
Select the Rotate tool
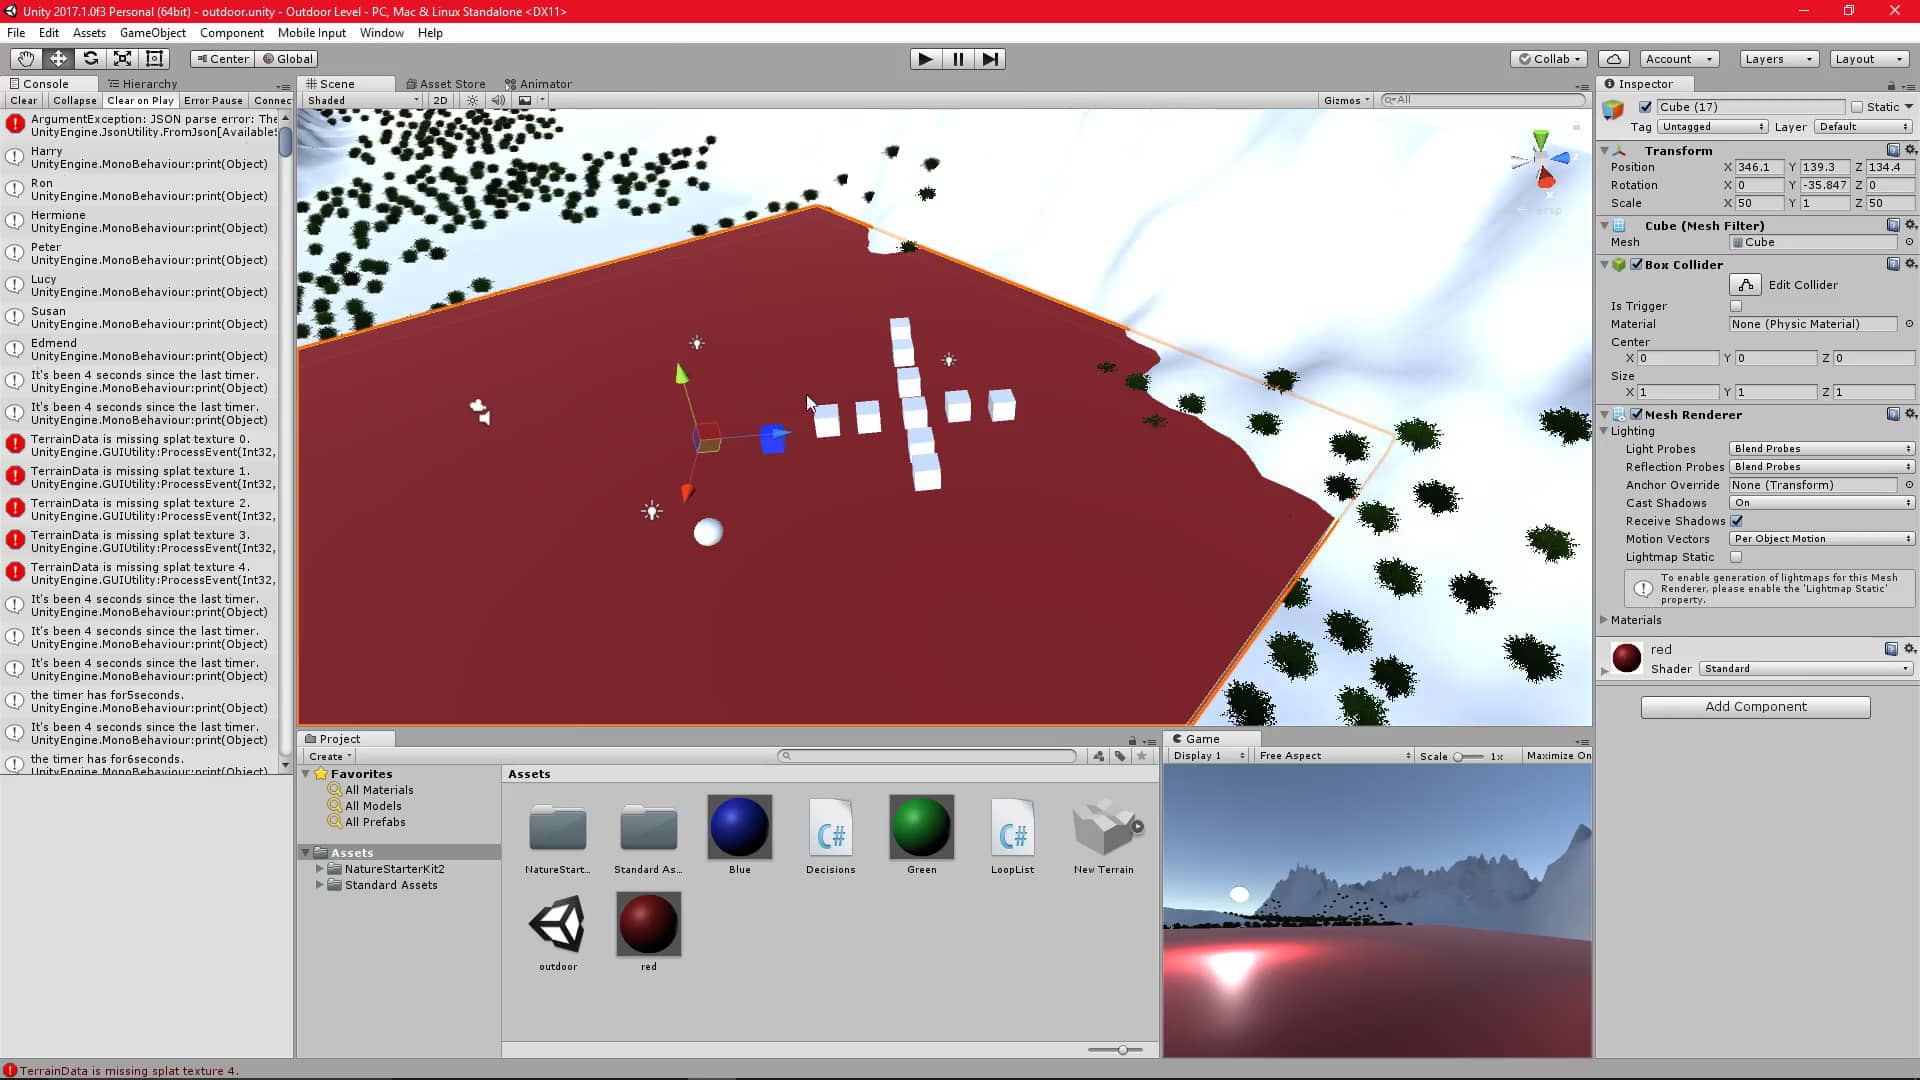point(91,59)
